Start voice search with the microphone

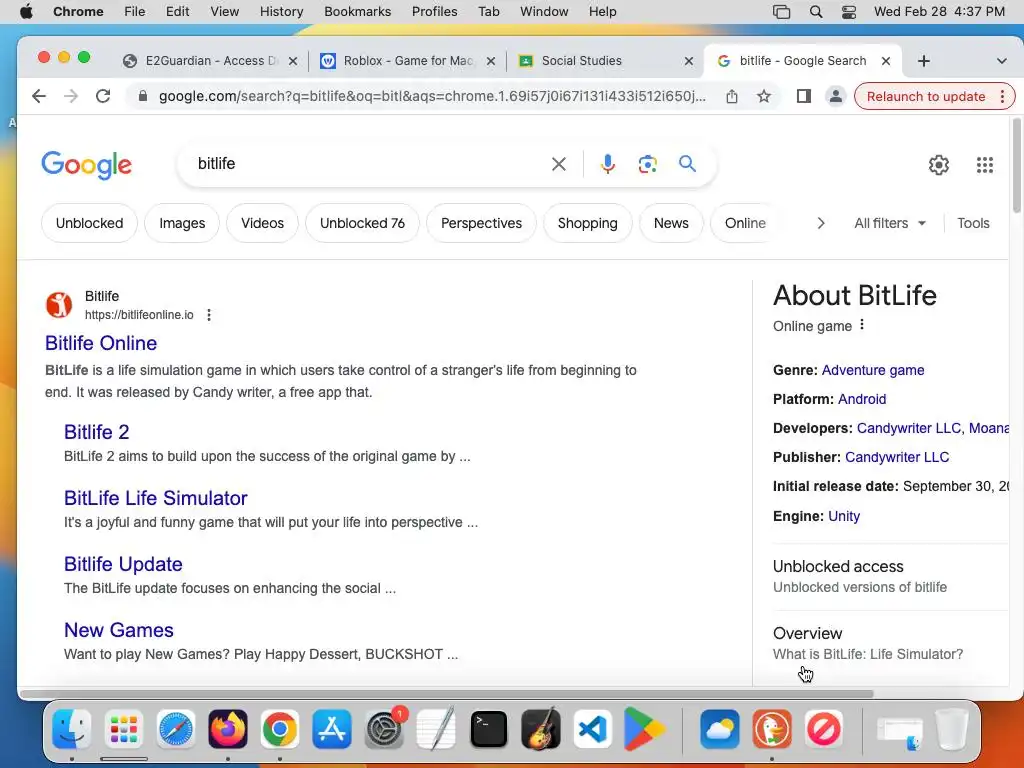[x=607, y=164]
